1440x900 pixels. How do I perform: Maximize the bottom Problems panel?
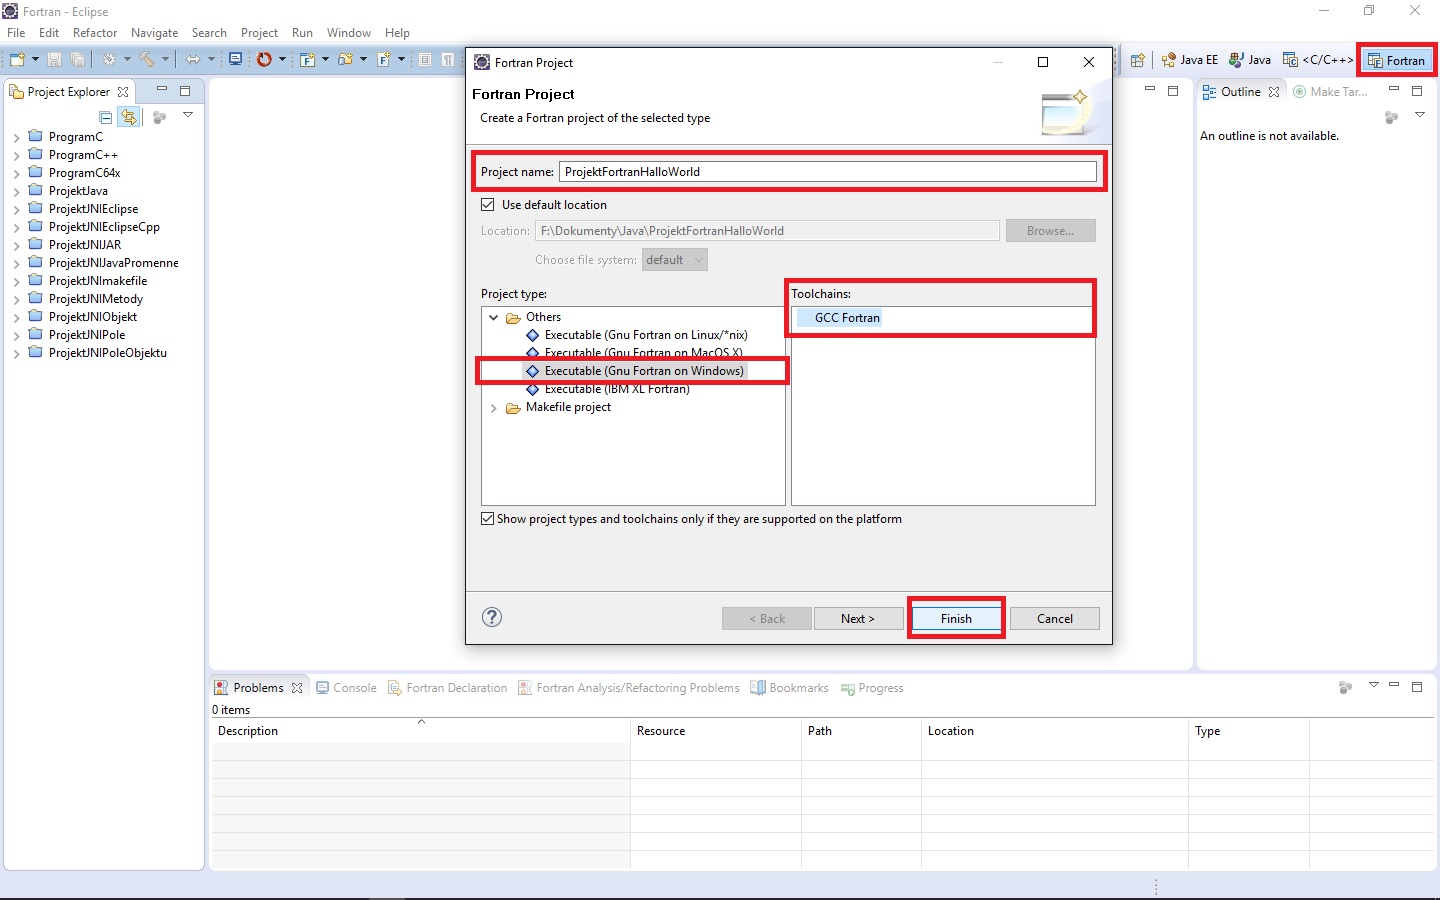coord(1417,687)
